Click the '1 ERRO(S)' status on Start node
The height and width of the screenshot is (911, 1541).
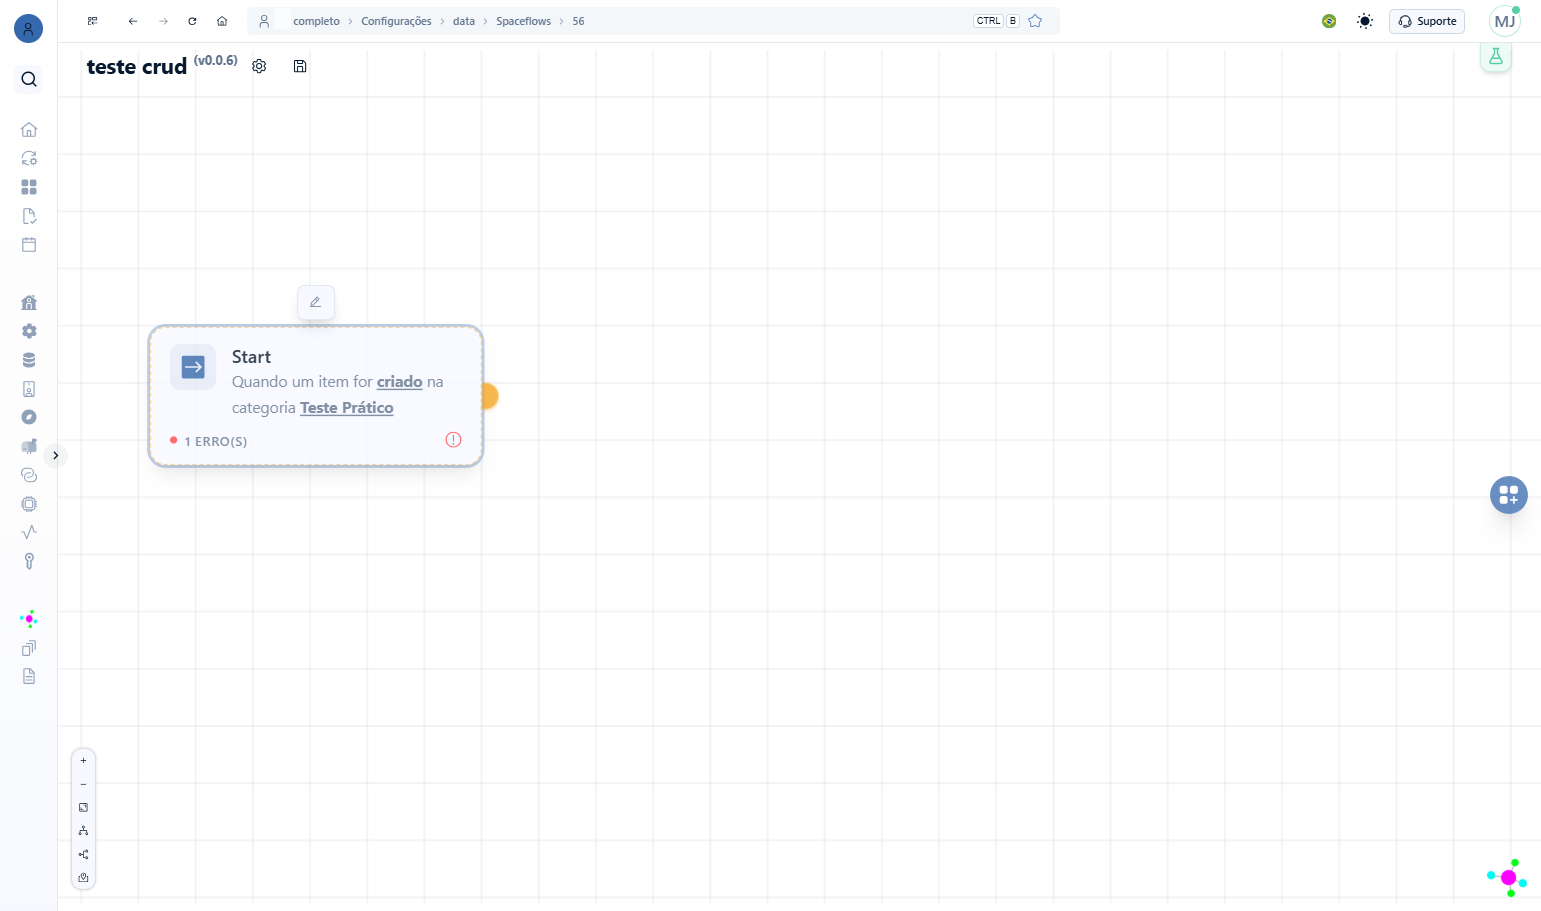point(209,441)
